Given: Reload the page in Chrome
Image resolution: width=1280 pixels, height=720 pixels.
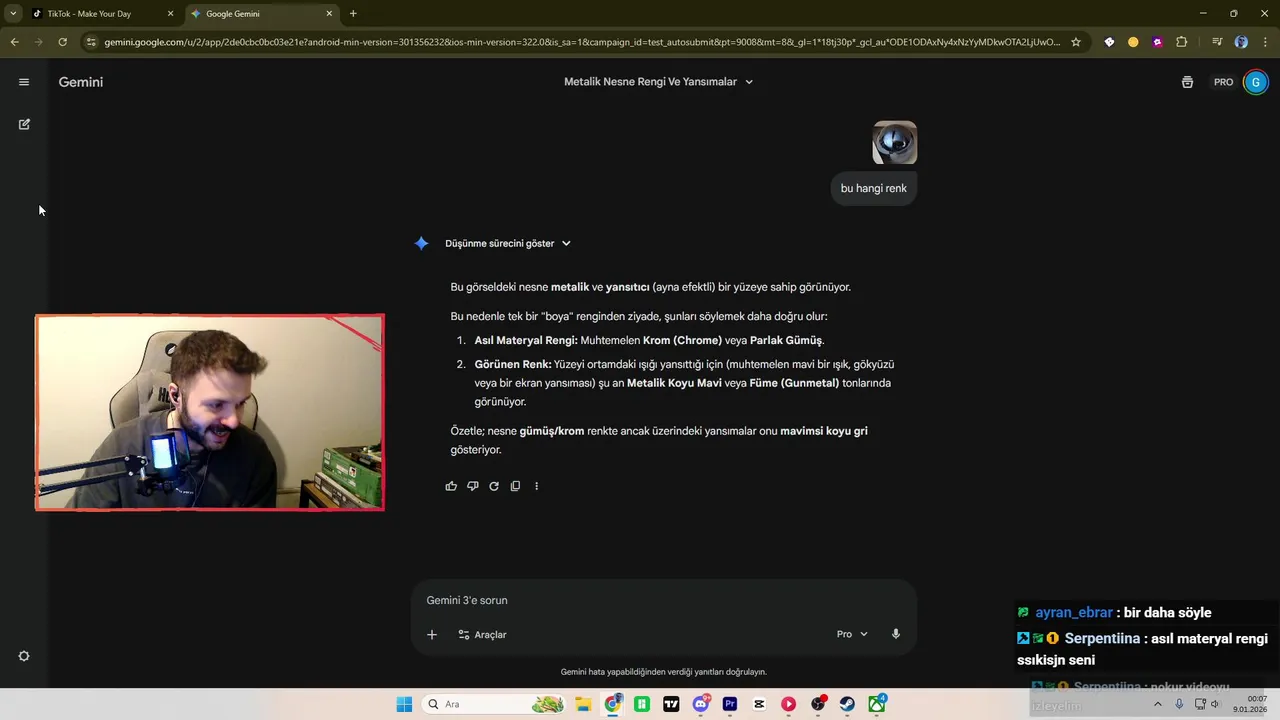Looking at the screenshot, I should [x=62, y=42].
